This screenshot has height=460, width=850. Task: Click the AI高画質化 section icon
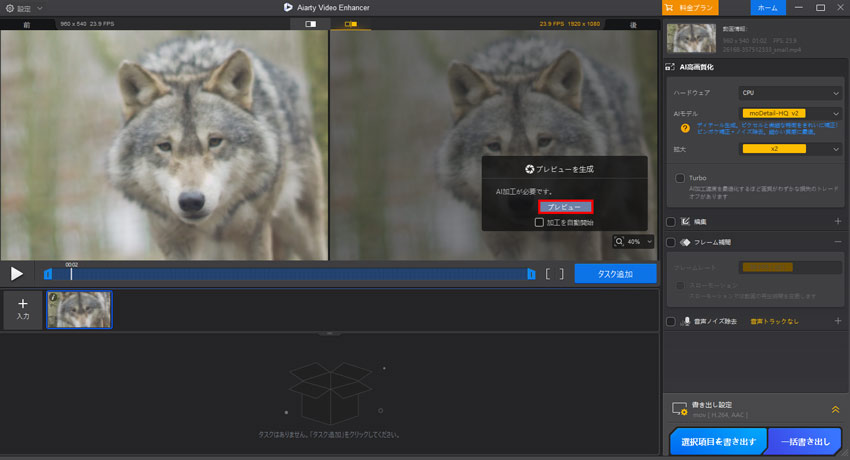pos(670,67)
